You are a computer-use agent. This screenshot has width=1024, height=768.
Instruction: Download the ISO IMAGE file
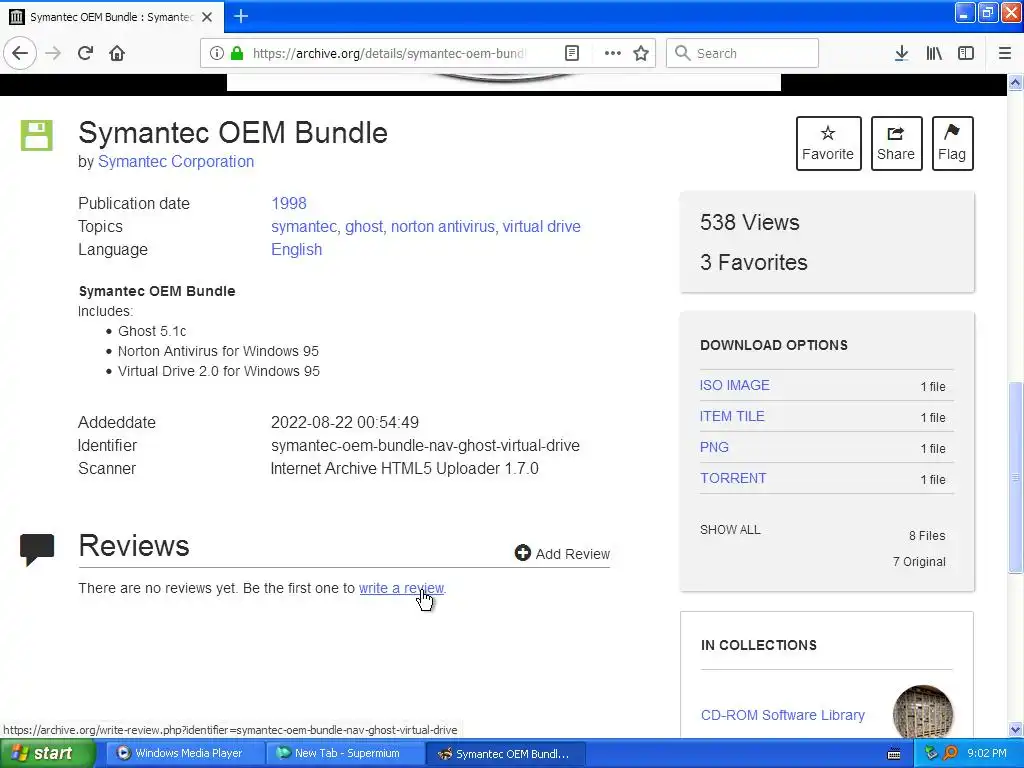click(735, 385)
